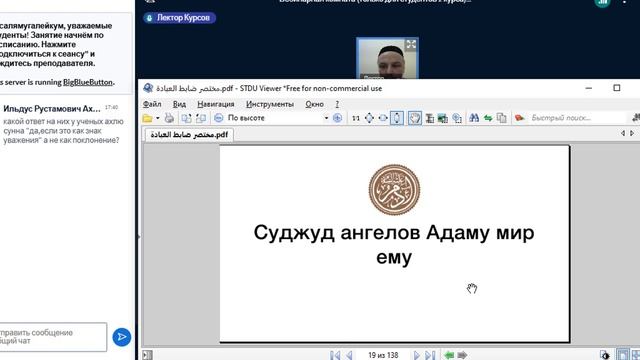640x360 pixels.
Task: Show the navigation side panel toggle
Action: point(147,355)
